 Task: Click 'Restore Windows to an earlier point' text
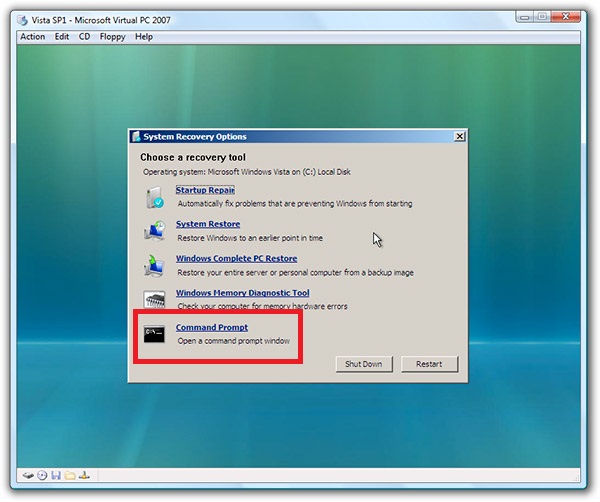[x=250, y=238]
